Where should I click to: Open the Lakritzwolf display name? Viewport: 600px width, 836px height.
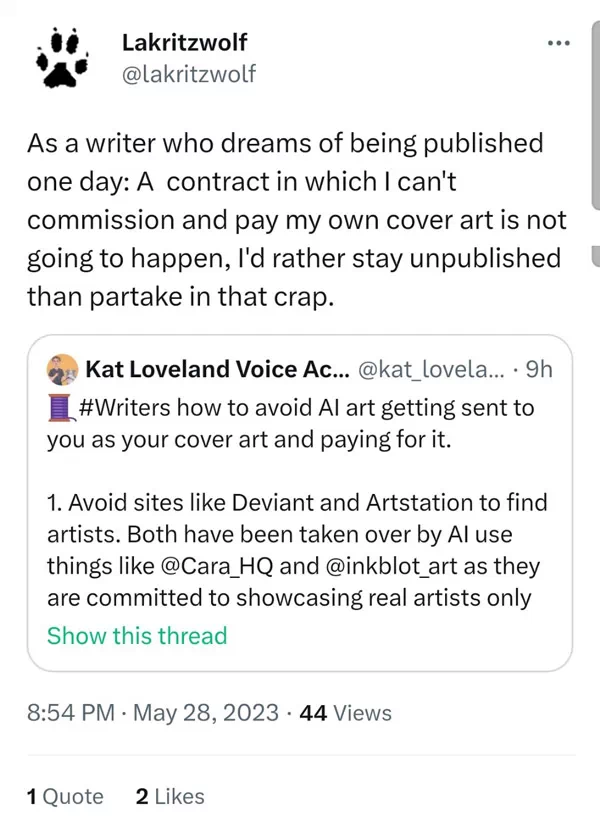[x=183, y=42]
